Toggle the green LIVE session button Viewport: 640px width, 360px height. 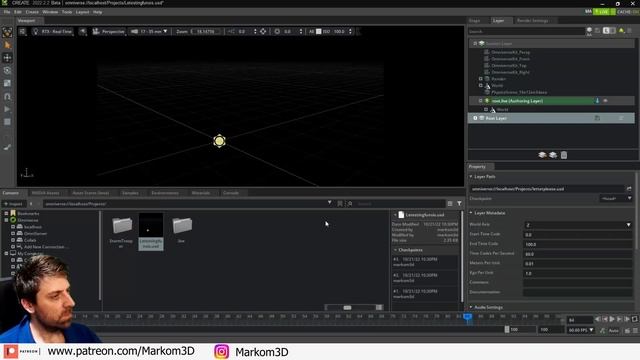click(x=604, y=12)
